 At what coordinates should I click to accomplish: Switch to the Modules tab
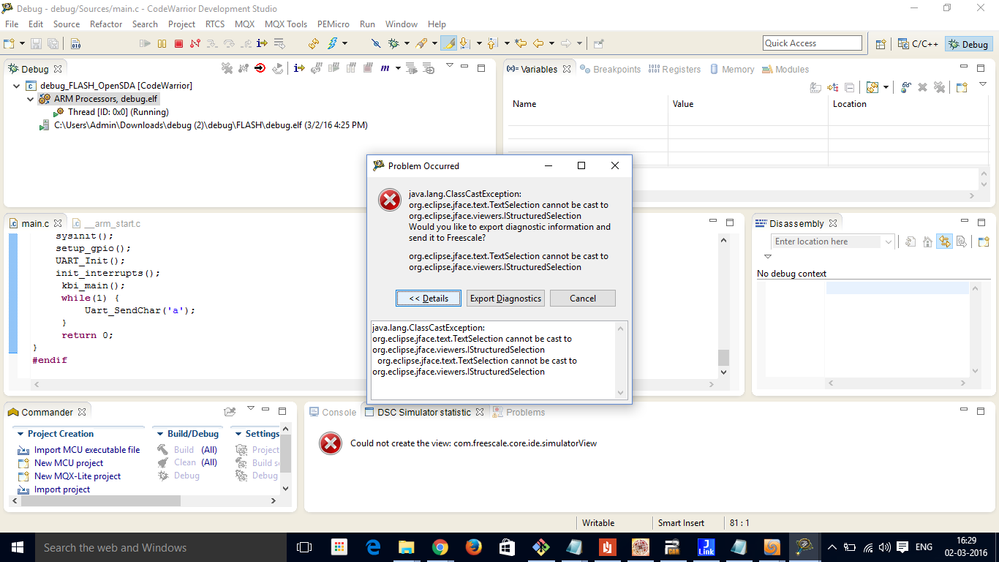pos(785,69)
